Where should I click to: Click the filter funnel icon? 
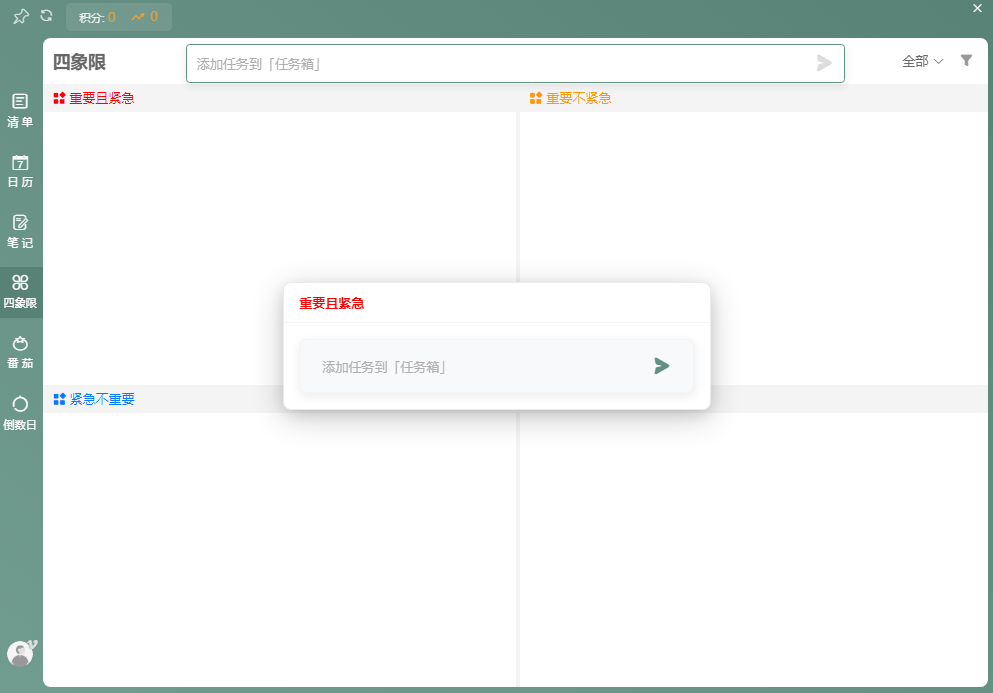[966, 60]
